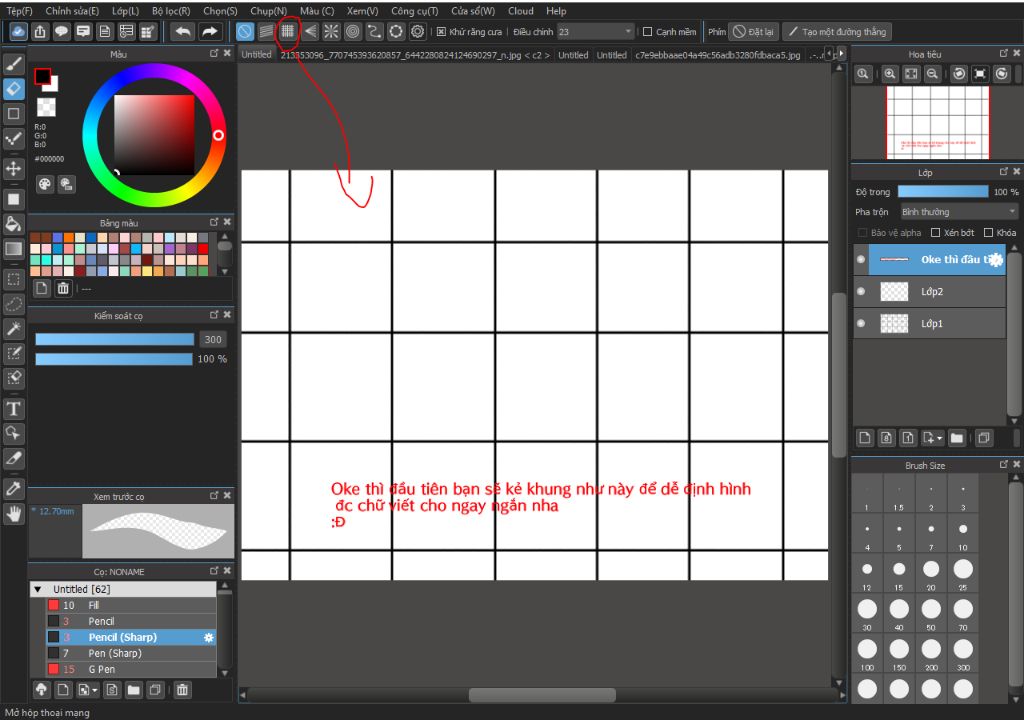This screenshot has width=1024, height=720.
Task: Switch to first Untitled document tab
Action: (x=256, y=55)
